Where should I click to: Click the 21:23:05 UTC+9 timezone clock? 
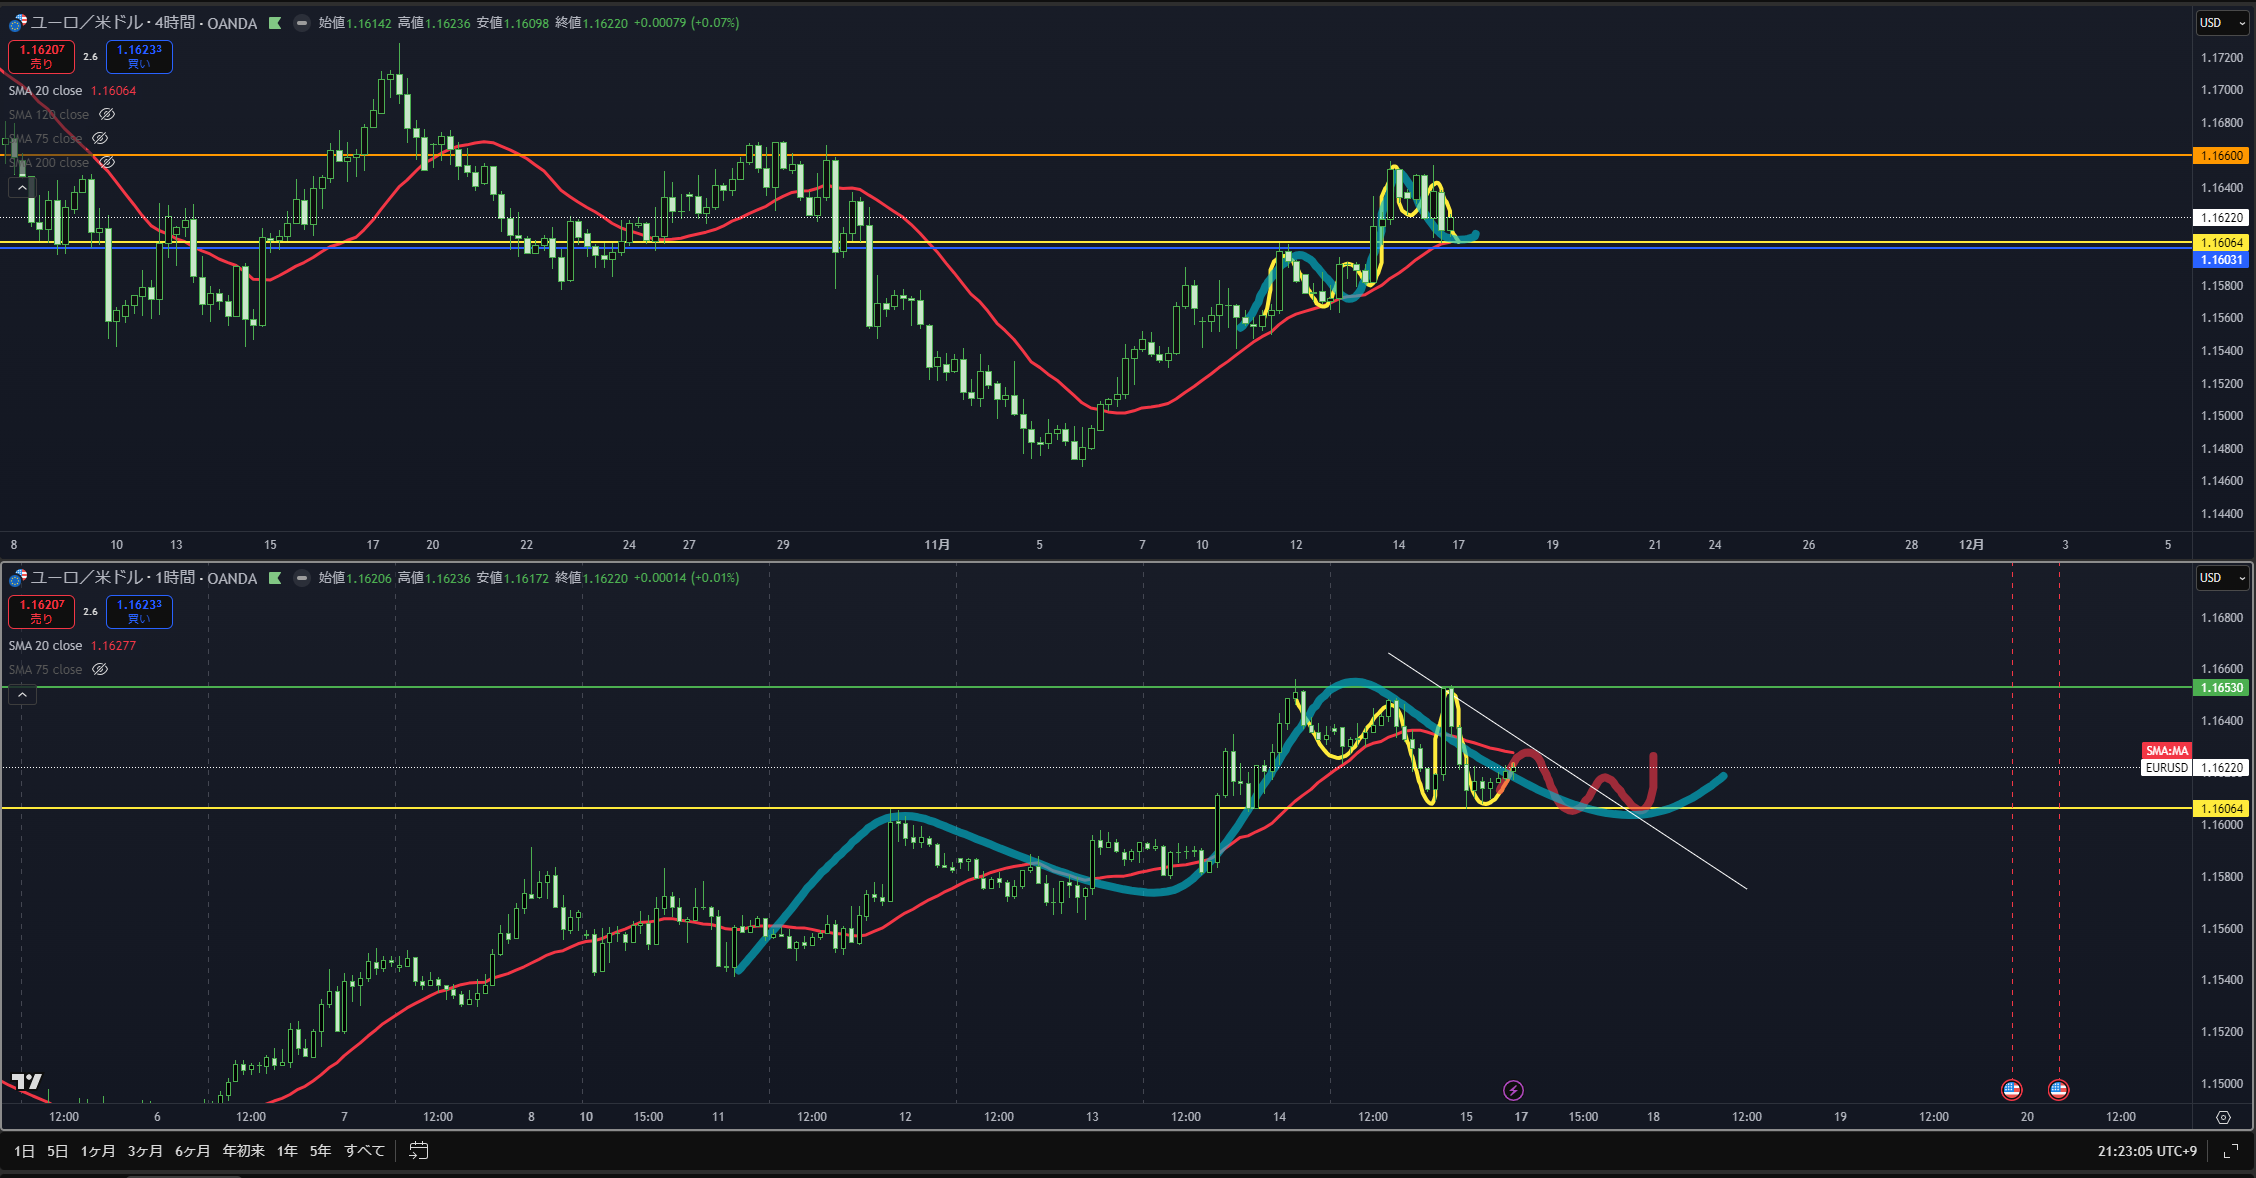coord(2147,1151)
